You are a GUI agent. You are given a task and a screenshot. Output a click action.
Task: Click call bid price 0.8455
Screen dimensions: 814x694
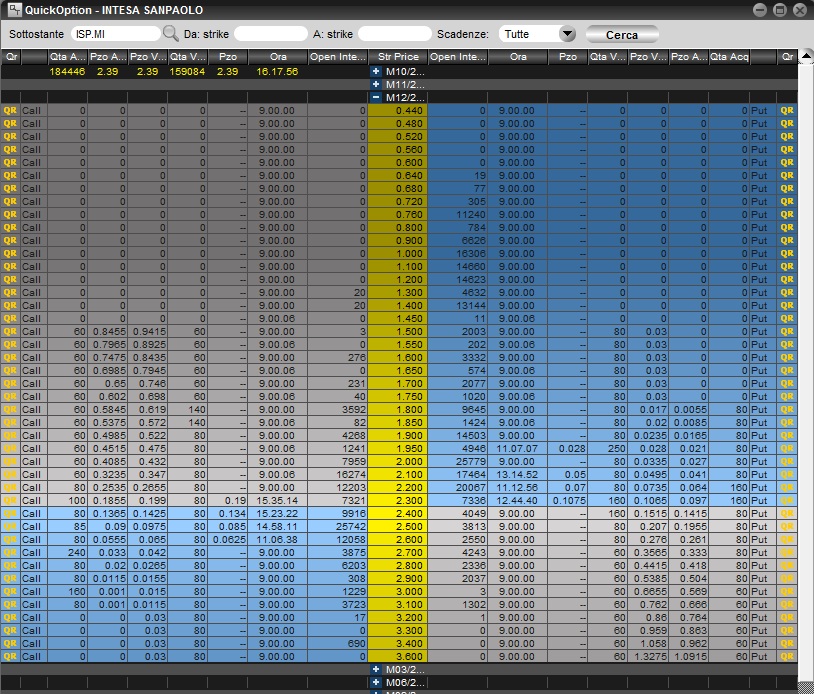click(109, 331)
